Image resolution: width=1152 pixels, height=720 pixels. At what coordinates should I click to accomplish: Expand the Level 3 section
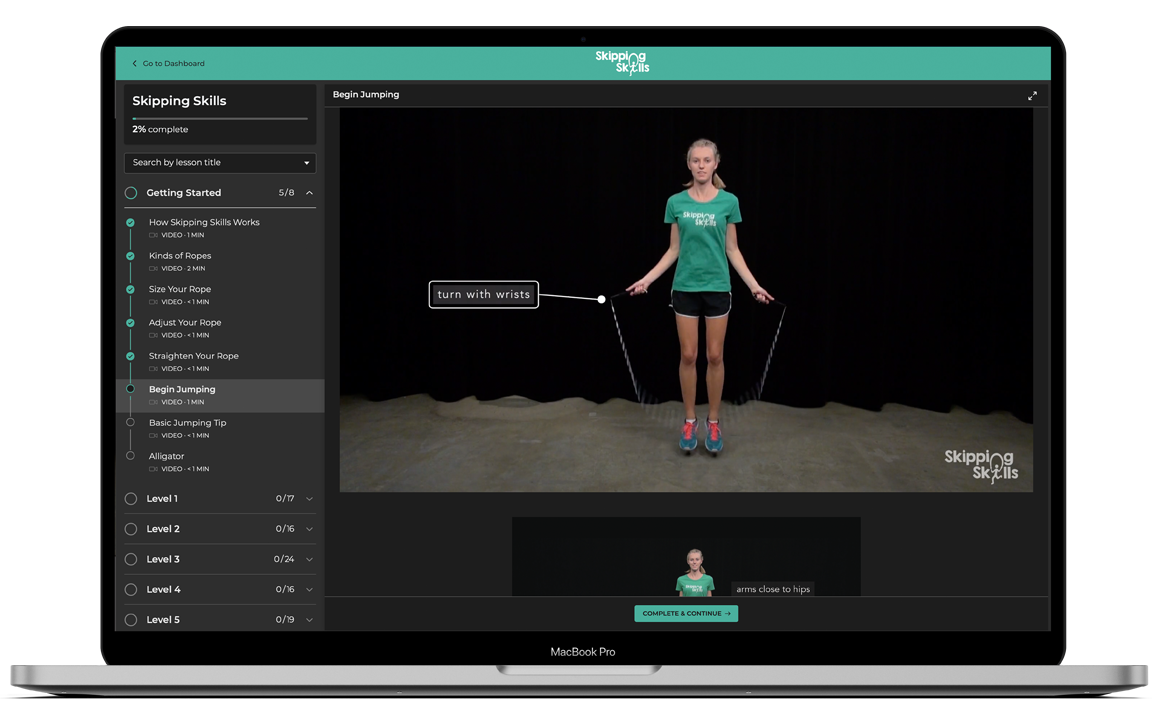309,559
